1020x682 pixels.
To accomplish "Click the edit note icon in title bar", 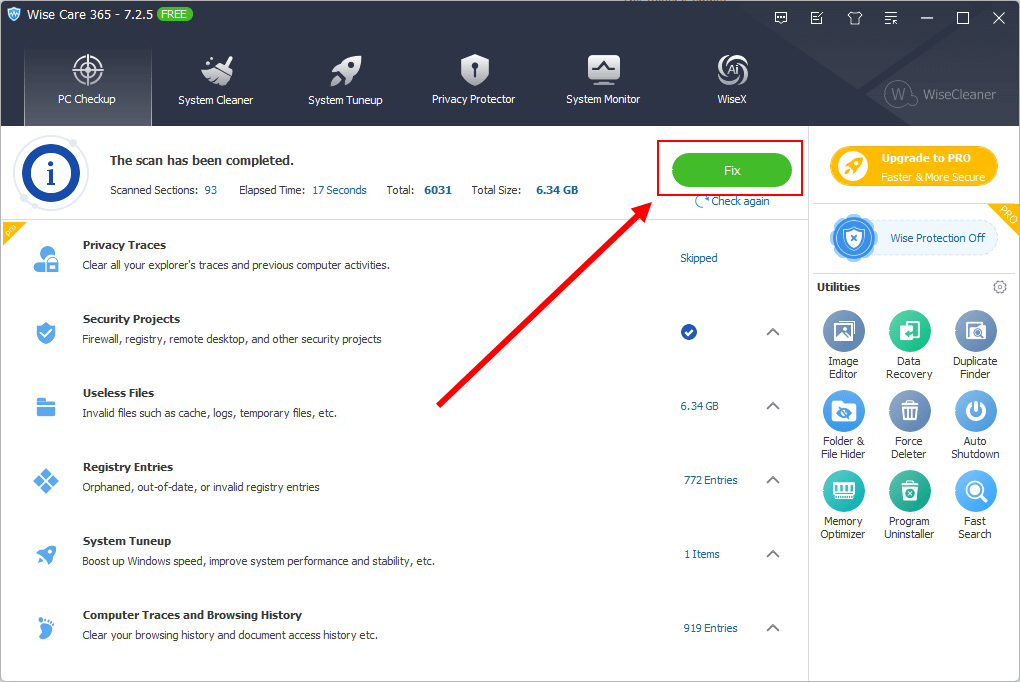I will (x=817, y=18).
